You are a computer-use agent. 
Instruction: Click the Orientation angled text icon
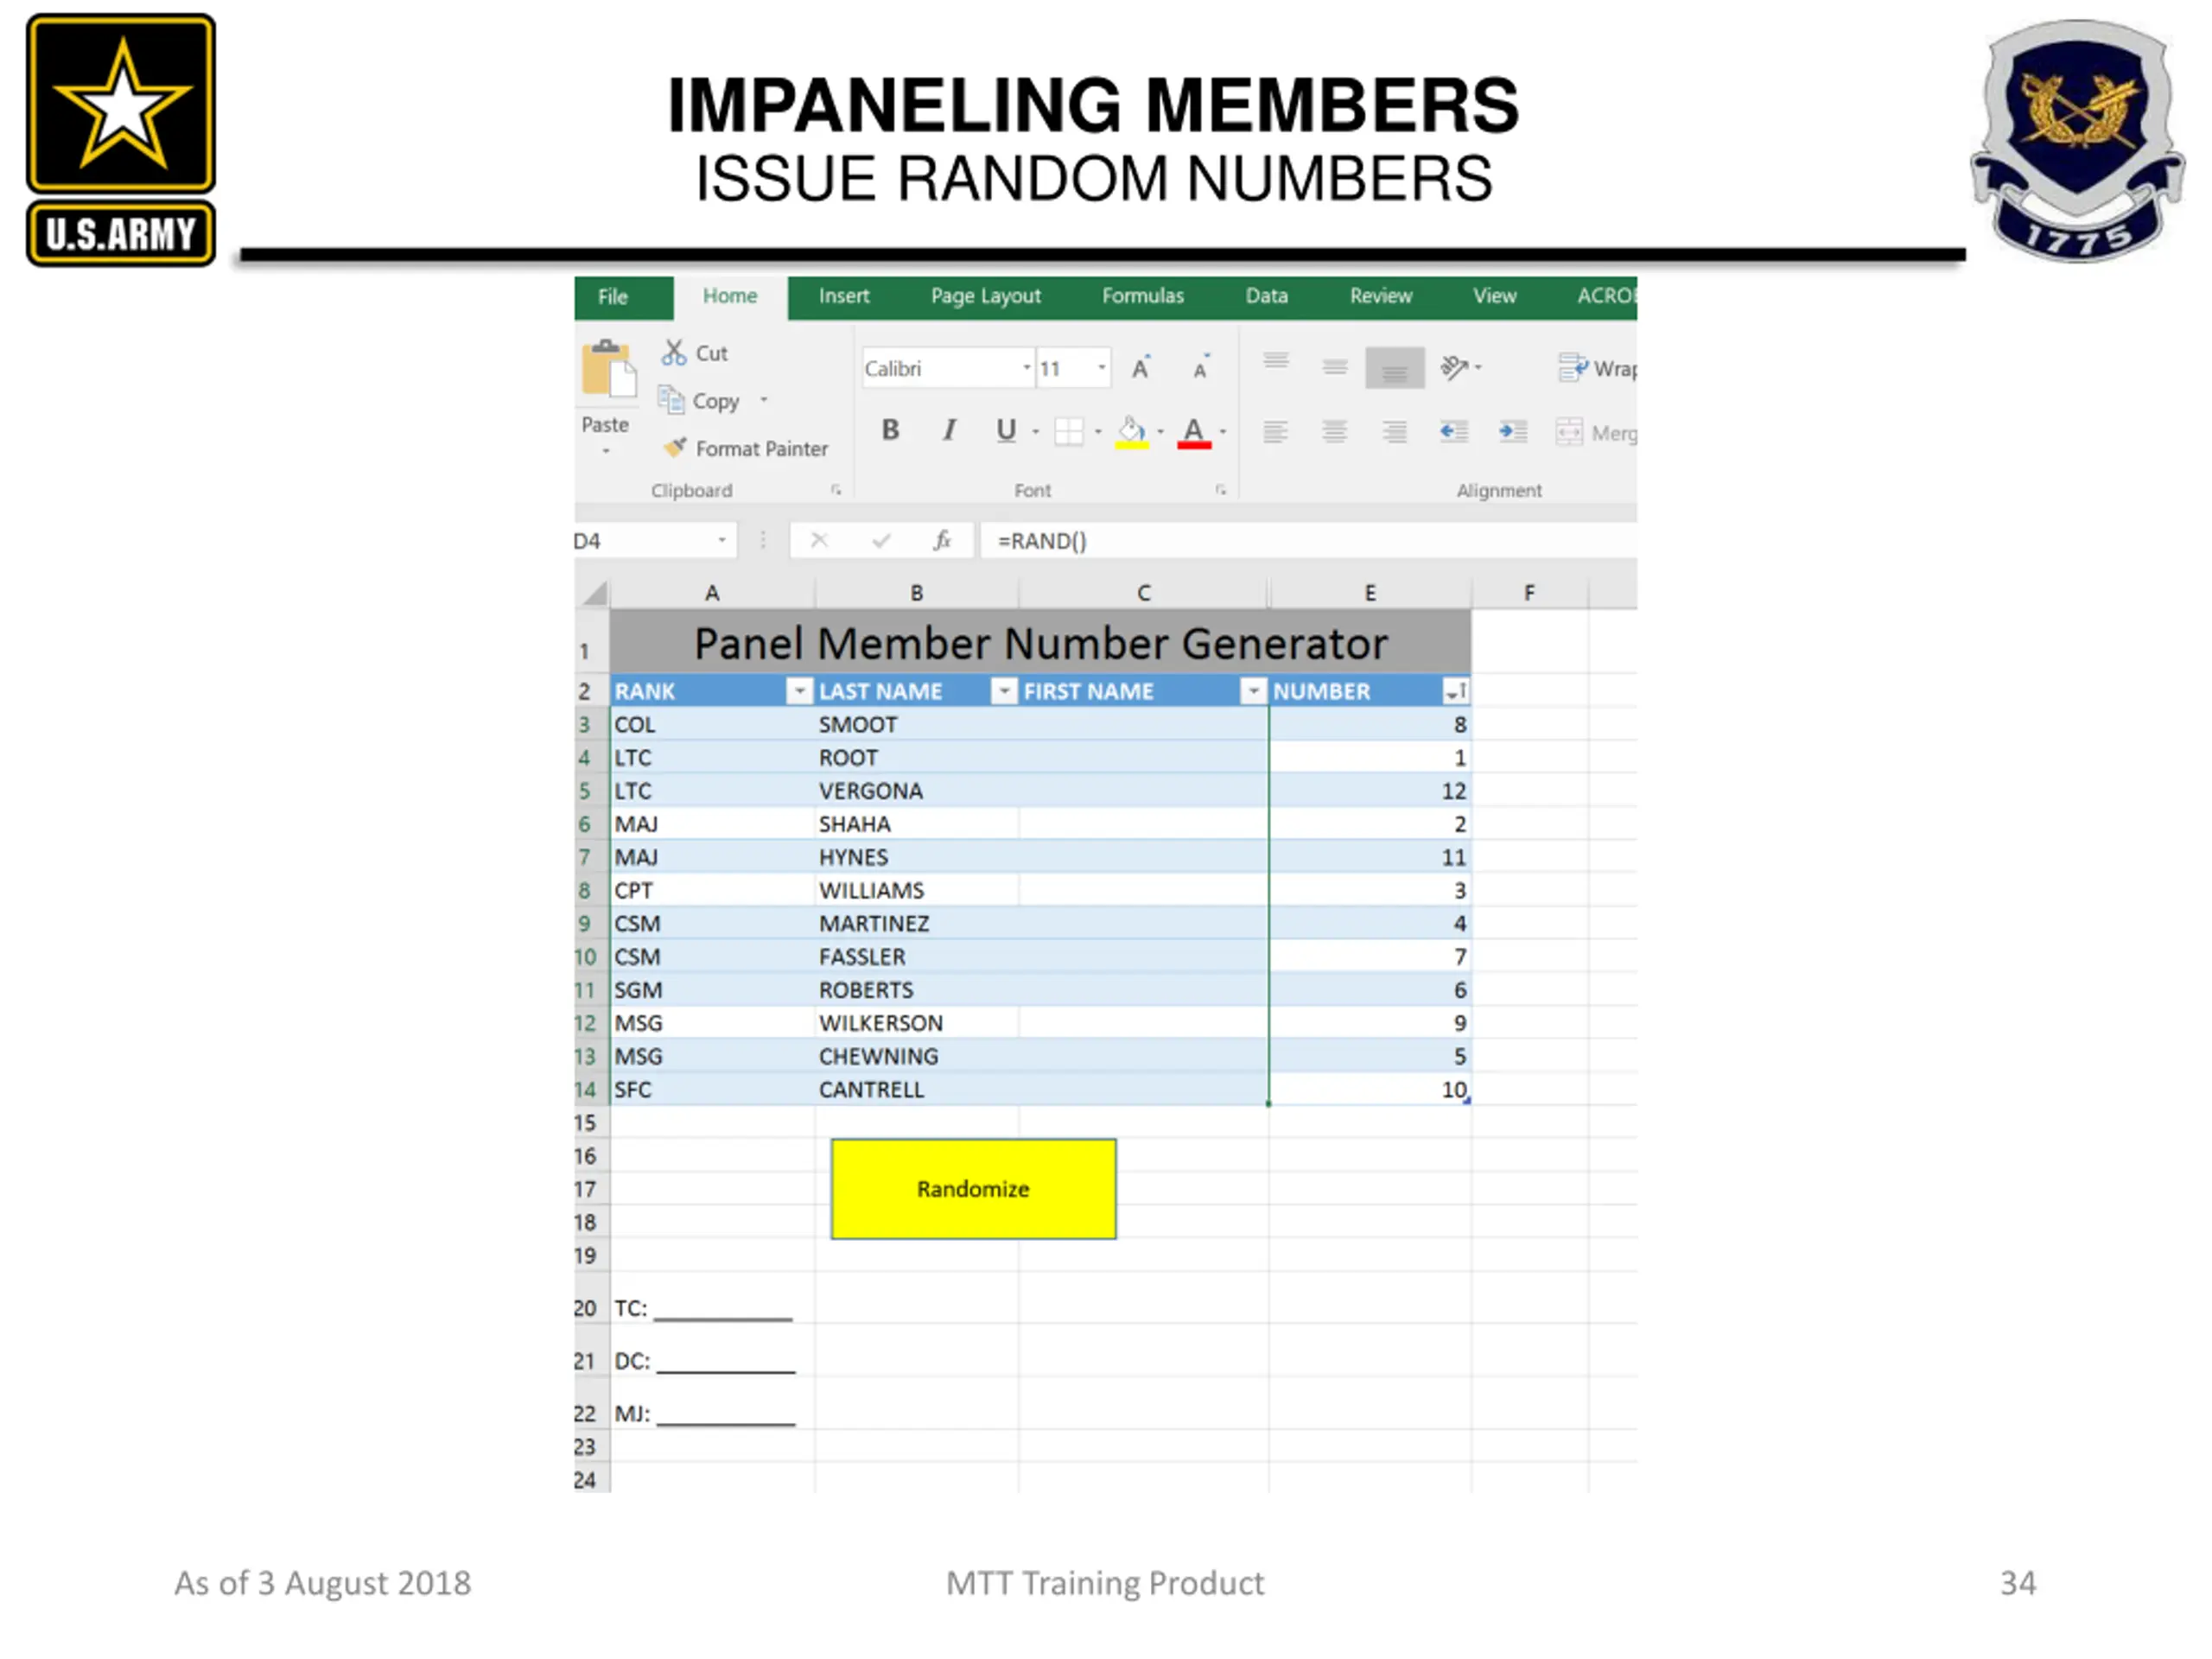(x=1454, y=368)
